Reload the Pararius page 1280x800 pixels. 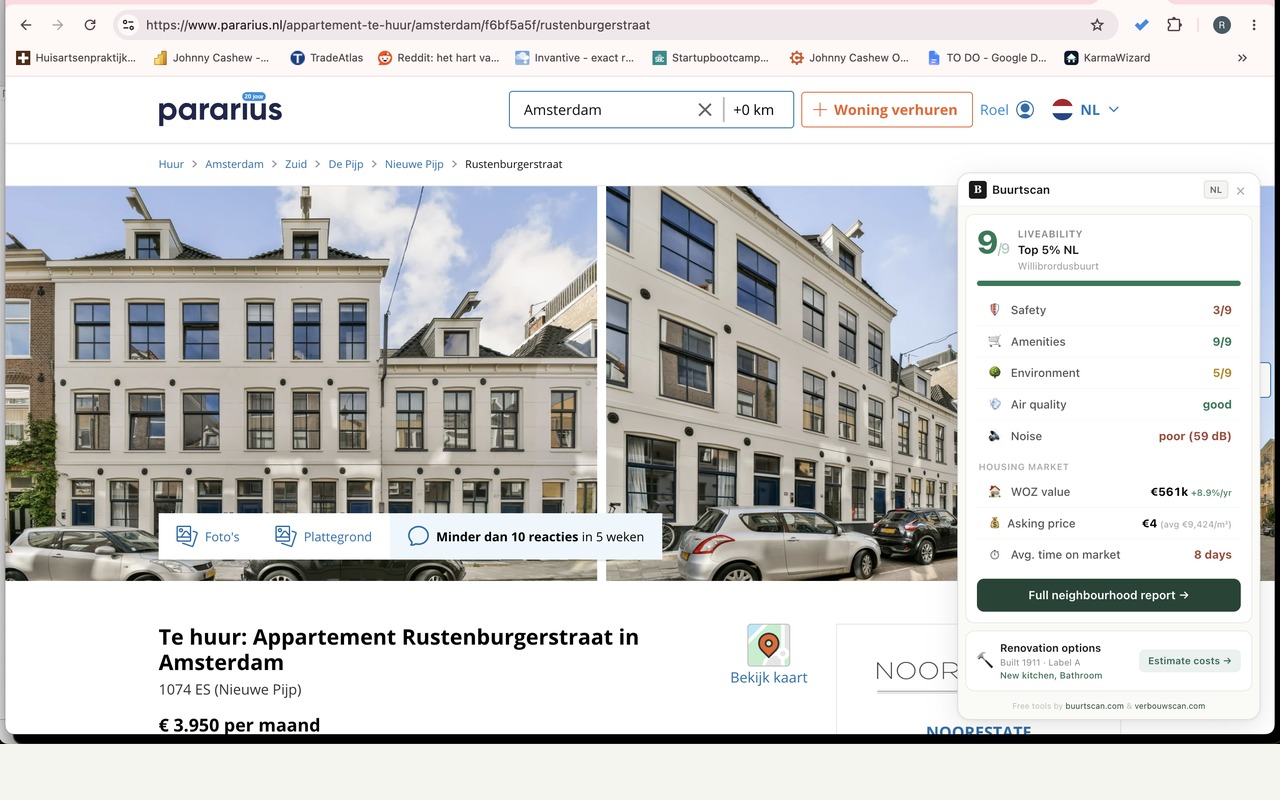90,25
